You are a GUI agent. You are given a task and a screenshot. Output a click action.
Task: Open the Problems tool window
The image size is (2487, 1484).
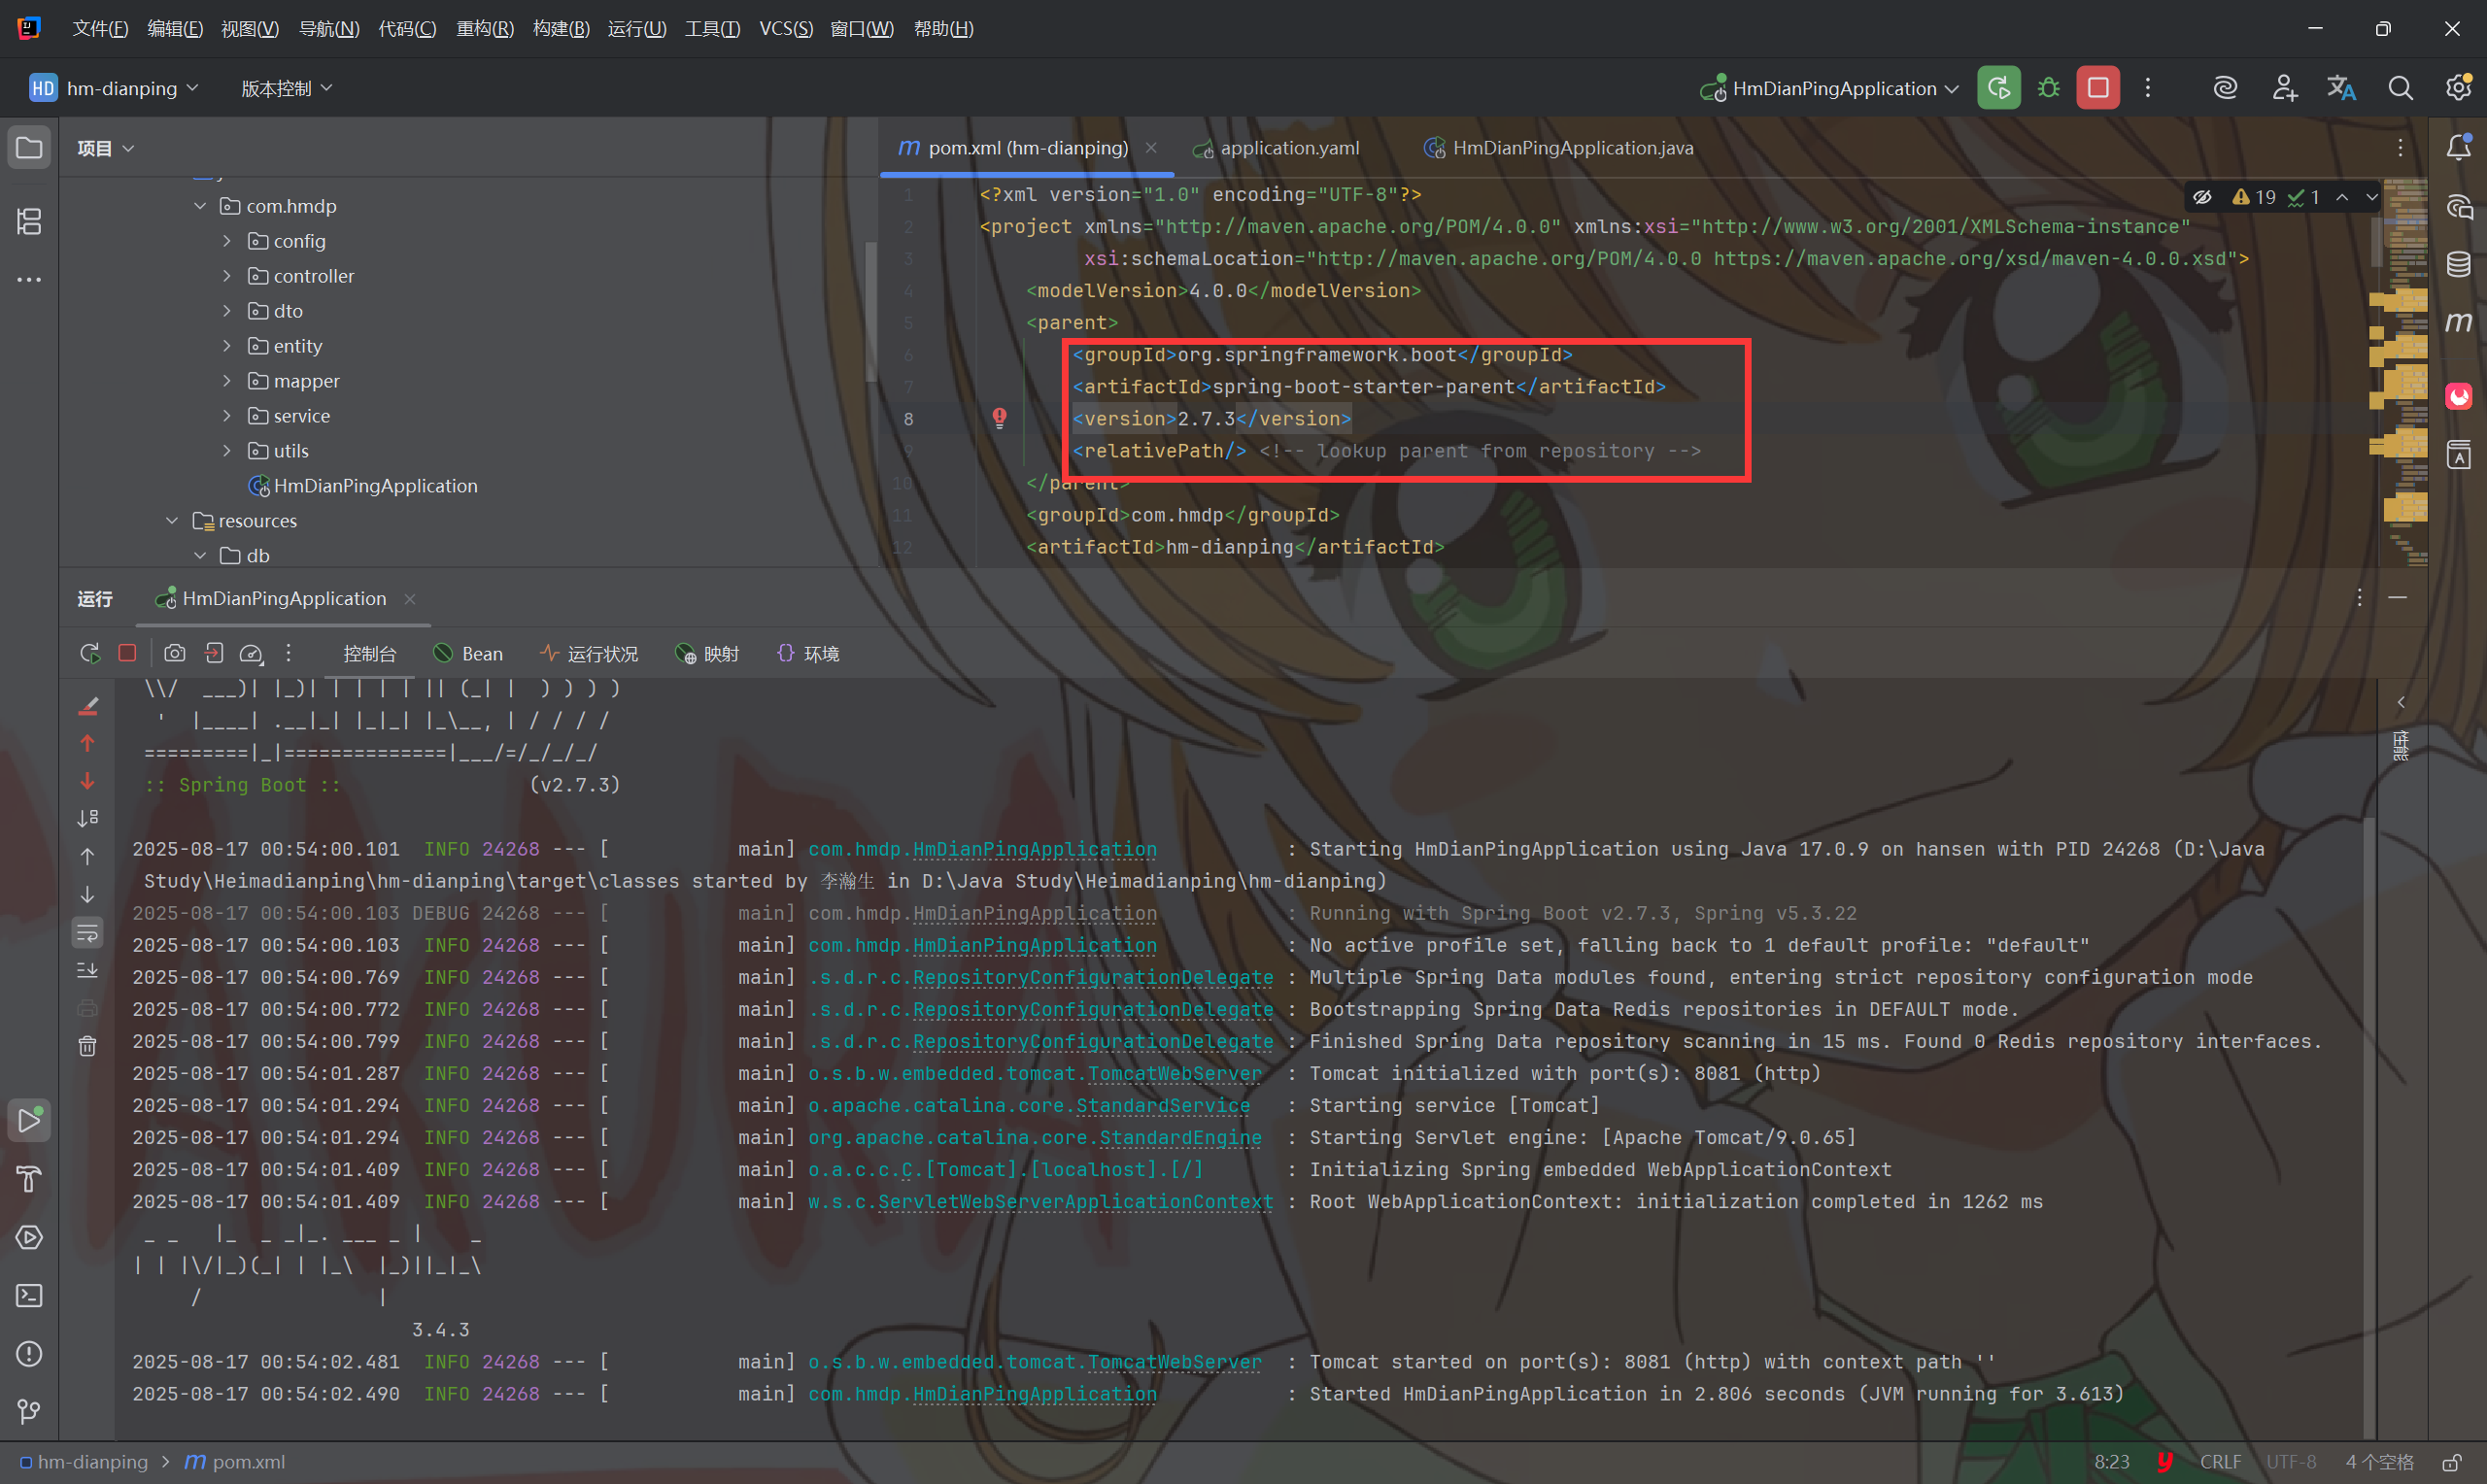click(29, 1354)
